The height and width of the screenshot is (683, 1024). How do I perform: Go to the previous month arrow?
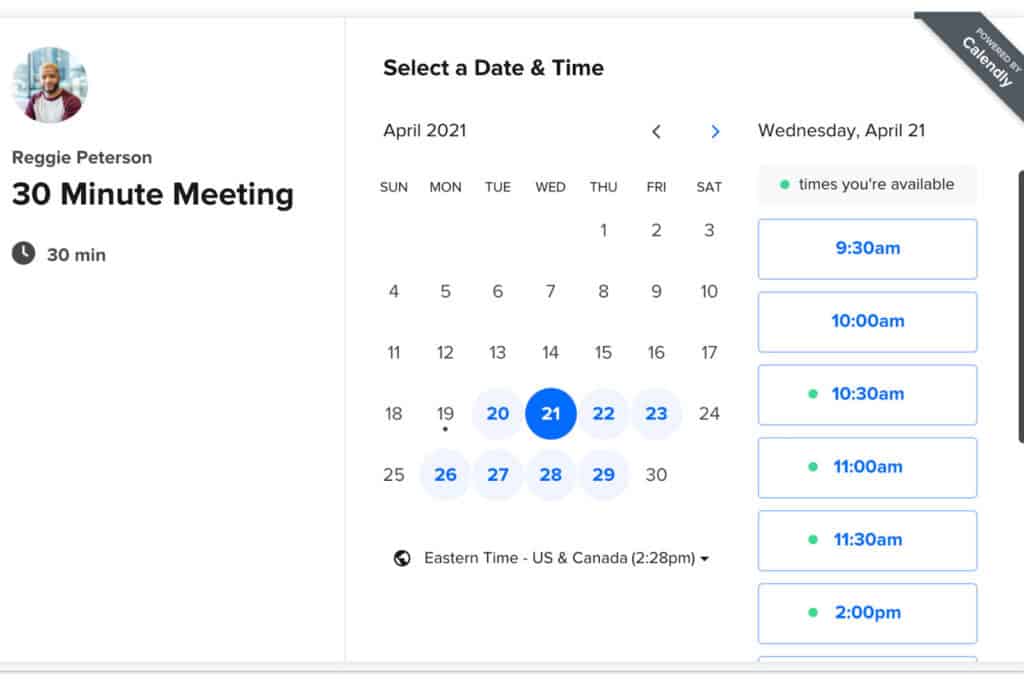tap(656, 131)
